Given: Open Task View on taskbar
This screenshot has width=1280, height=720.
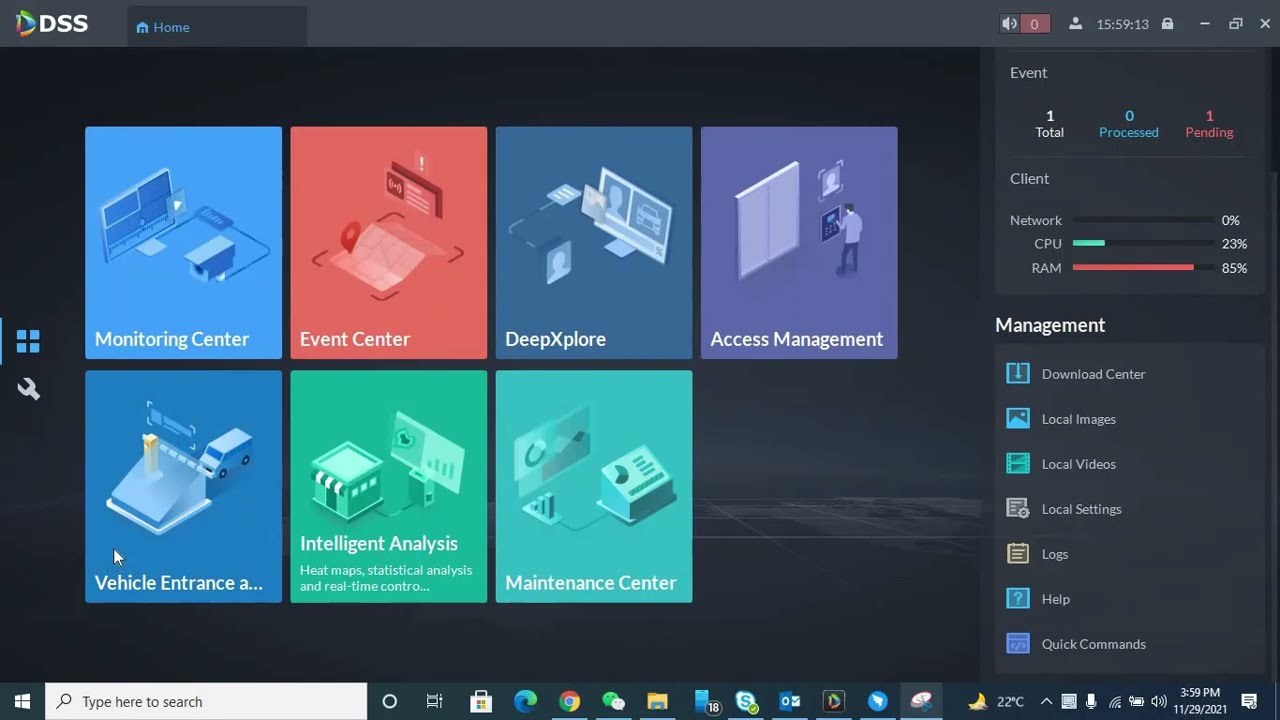Looking at the screenshot, I should (x=434, y=701).
